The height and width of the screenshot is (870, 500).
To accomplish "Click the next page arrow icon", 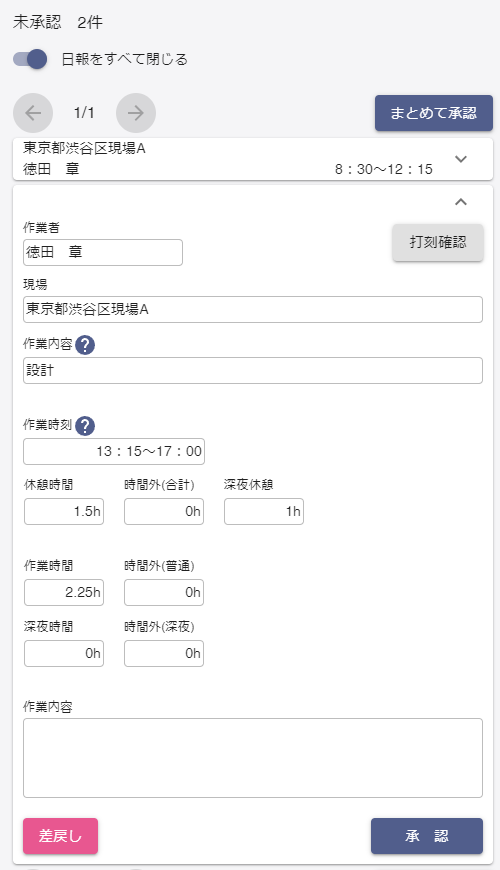I will [x=136, y=113].
